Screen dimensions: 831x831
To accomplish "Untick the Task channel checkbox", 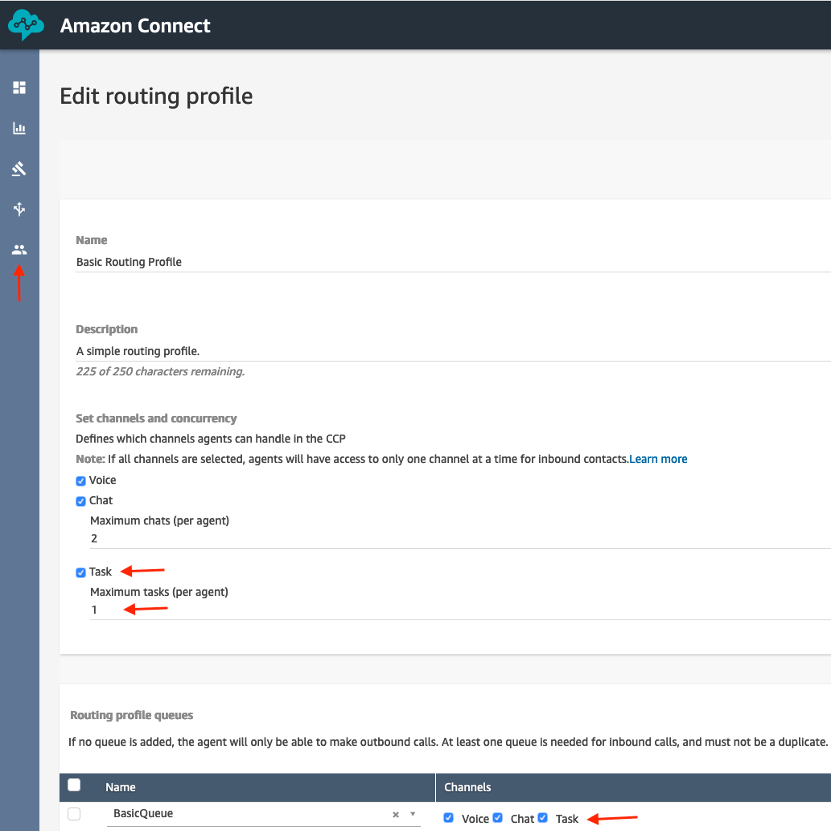I will tap(80, 572).
